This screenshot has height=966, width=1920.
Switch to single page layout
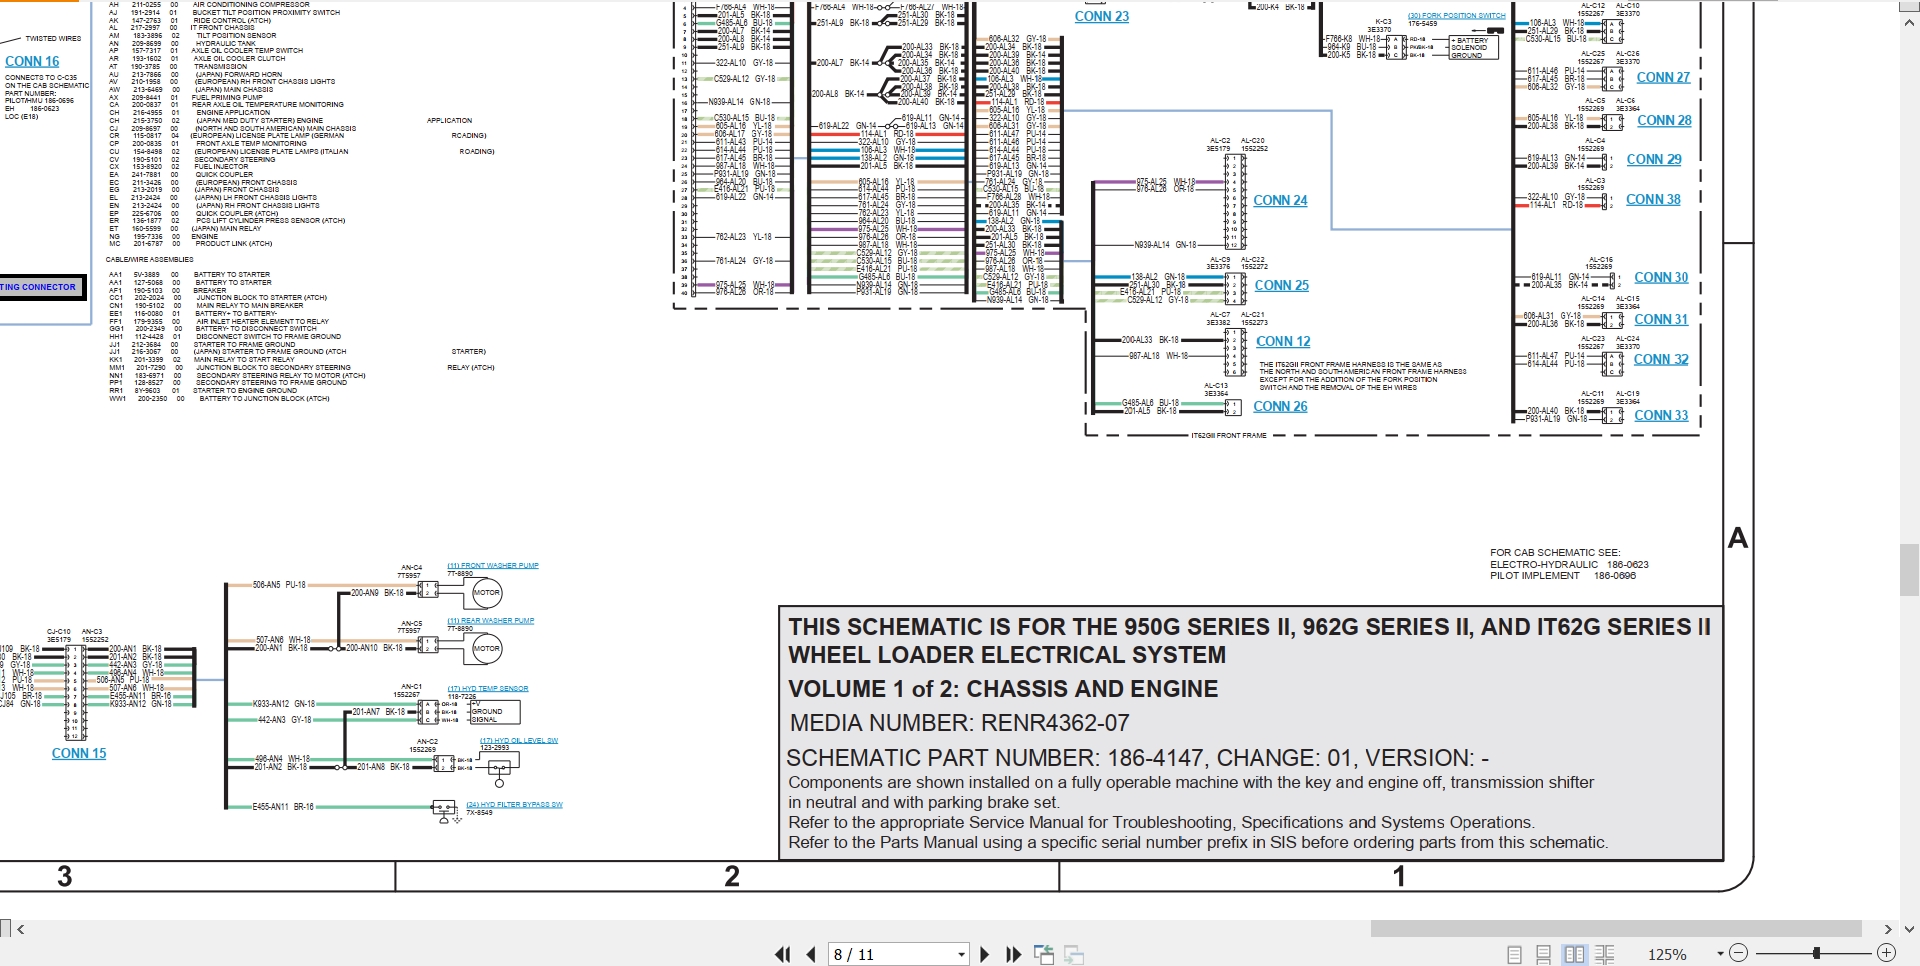(x=1514, y=954)
